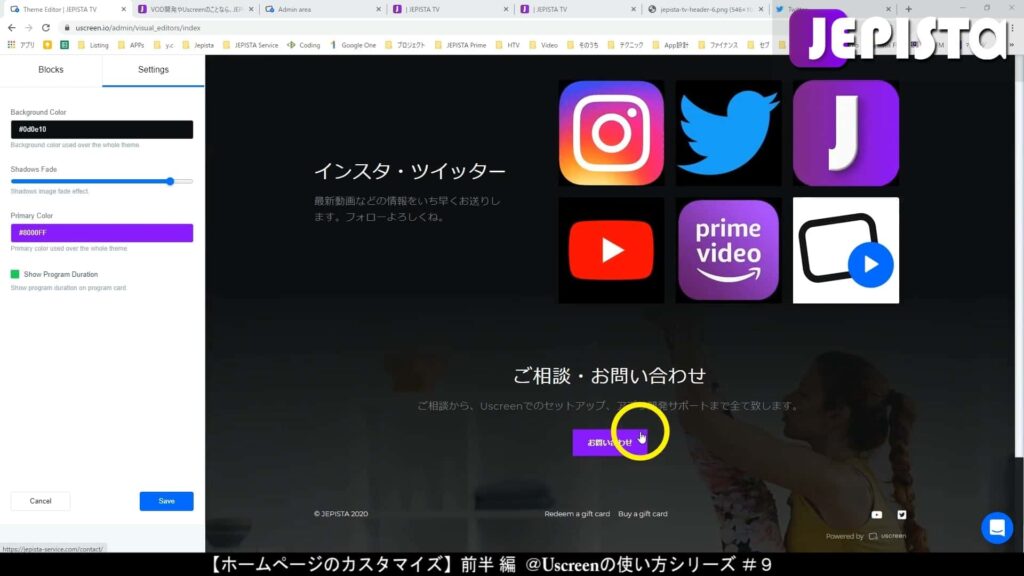Open the chat support bubble
The height and width of the screenshot is (576, 1024).
point(997,528)
